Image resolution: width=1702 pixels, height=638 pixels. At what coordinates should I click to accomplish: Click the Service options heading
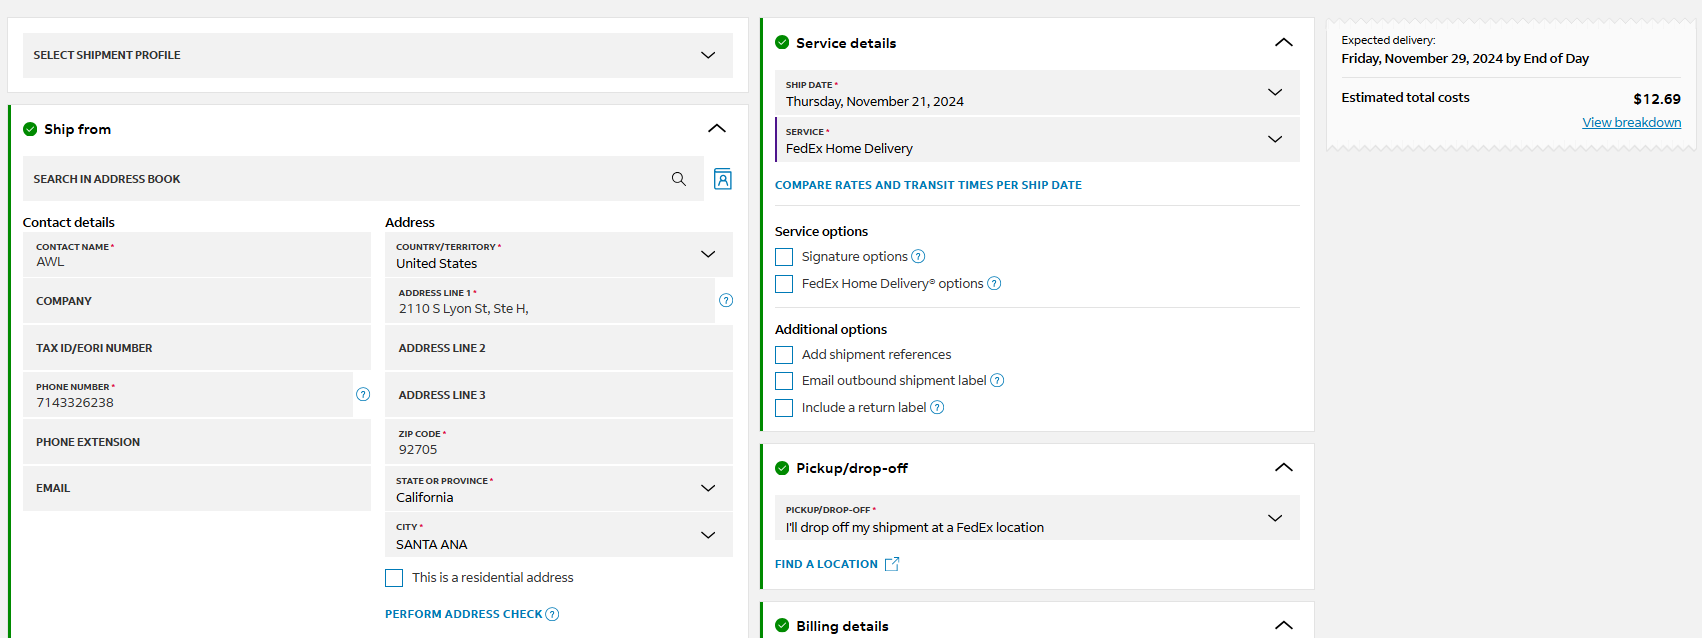click(x=821, y=231)
